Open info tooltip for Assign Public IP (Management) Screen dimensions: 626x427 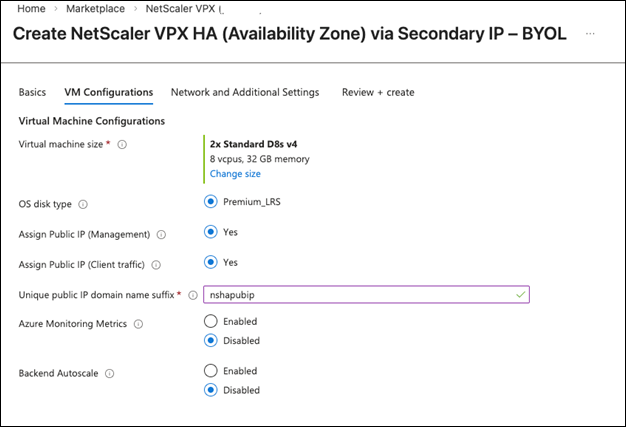(x=161, y=235)
